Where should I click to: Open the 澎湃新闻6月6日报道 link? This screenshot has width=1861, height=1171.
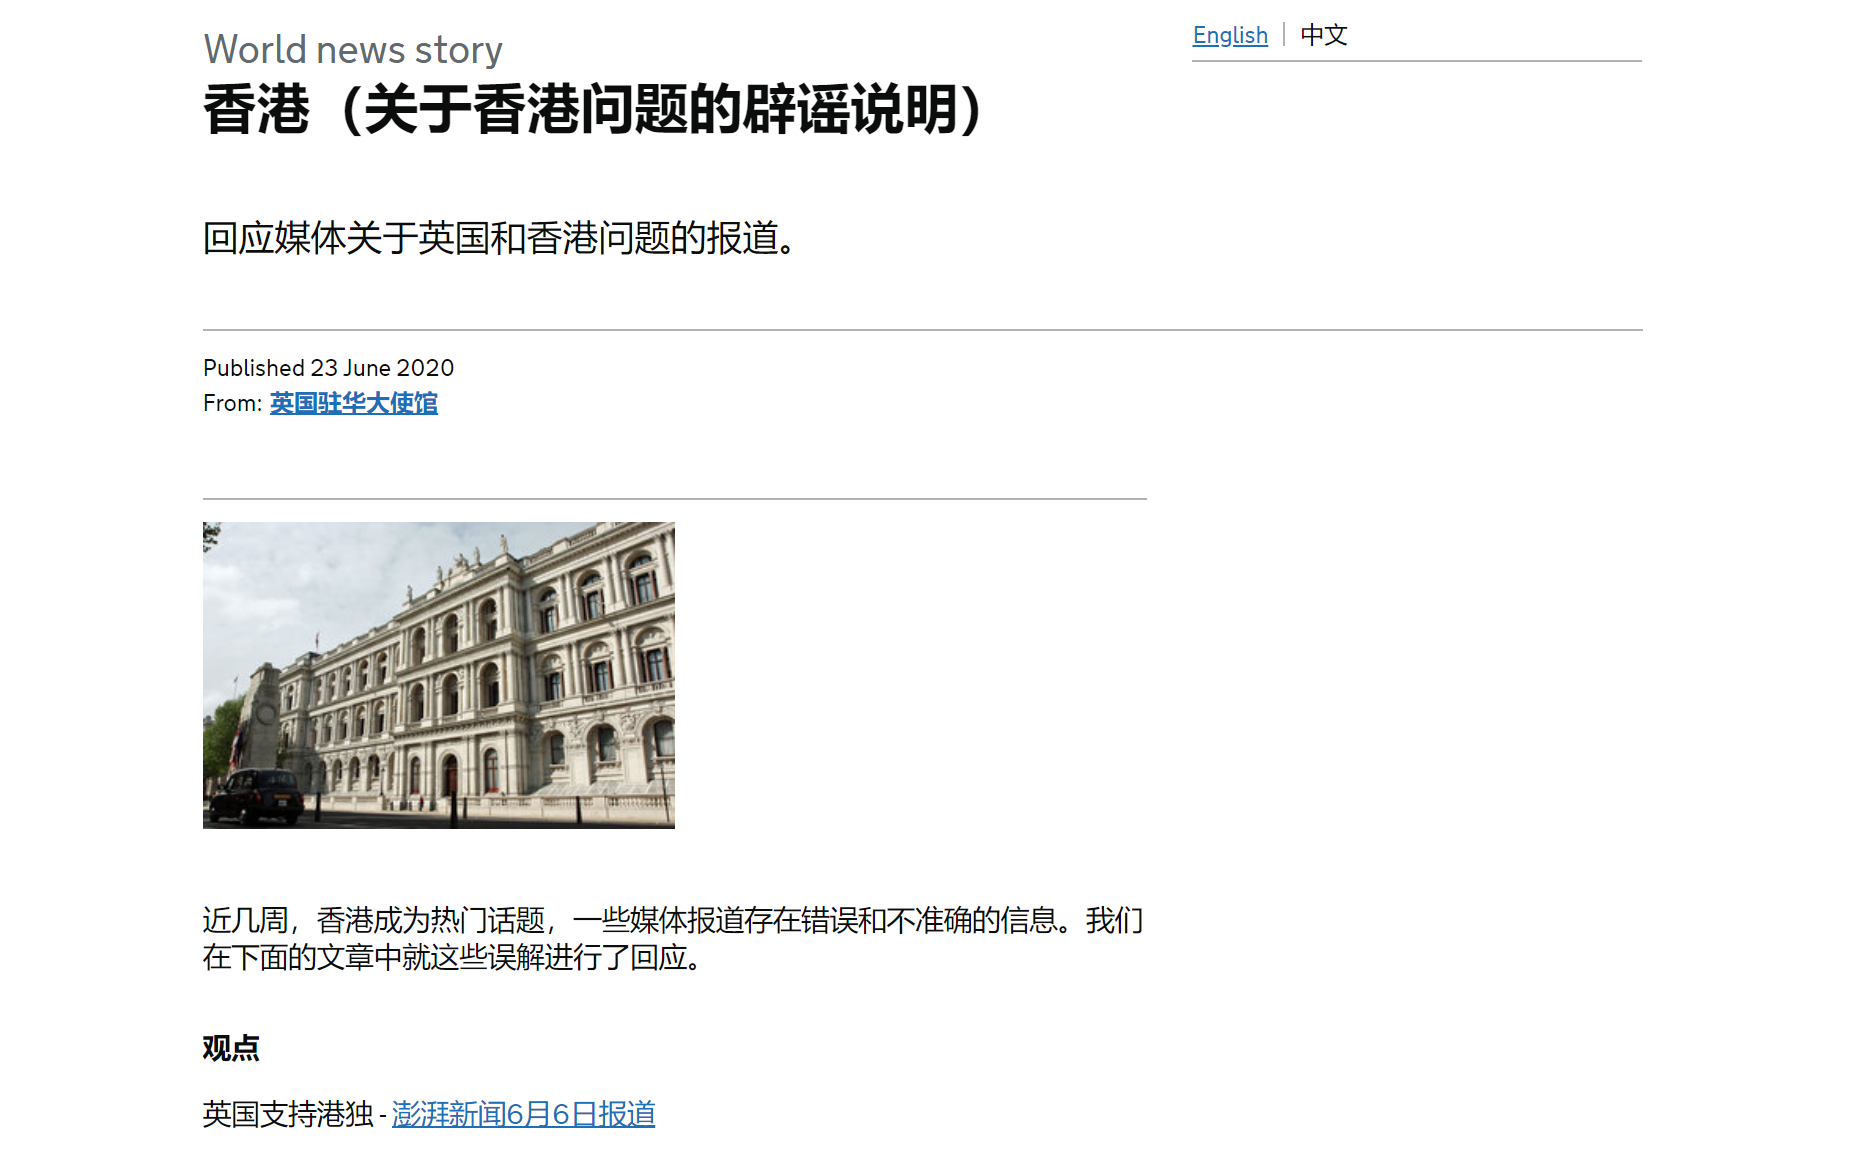point(523,1114)
